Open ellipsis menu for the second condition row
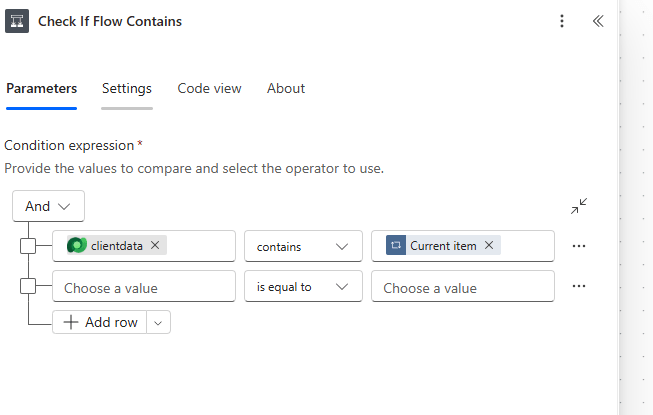Viewport: 653px width, 415px height. pos(578,286)
